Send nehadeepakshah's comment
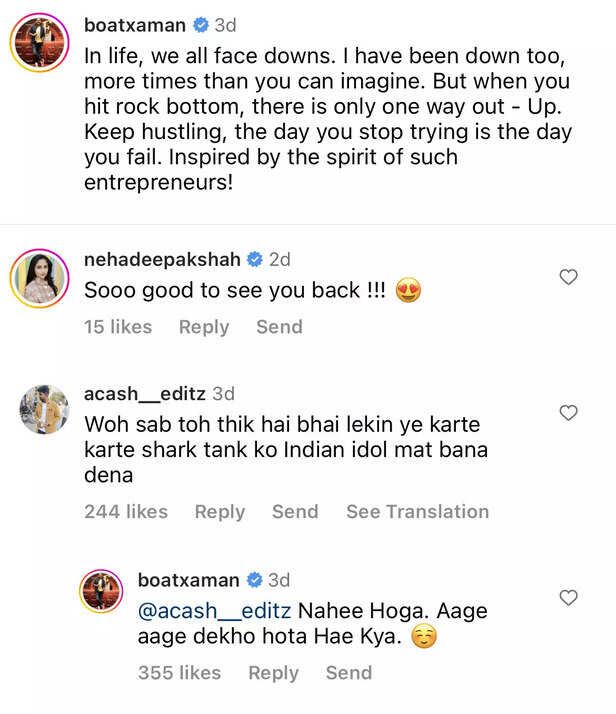This screenshot has height=714, width=616. (279, 327)
